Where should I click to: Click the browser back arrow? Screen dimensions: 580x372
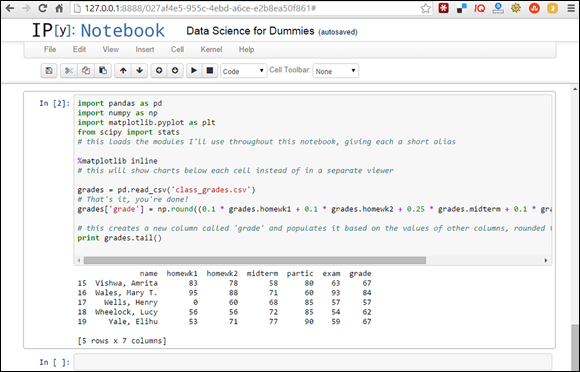coord(10,8)
